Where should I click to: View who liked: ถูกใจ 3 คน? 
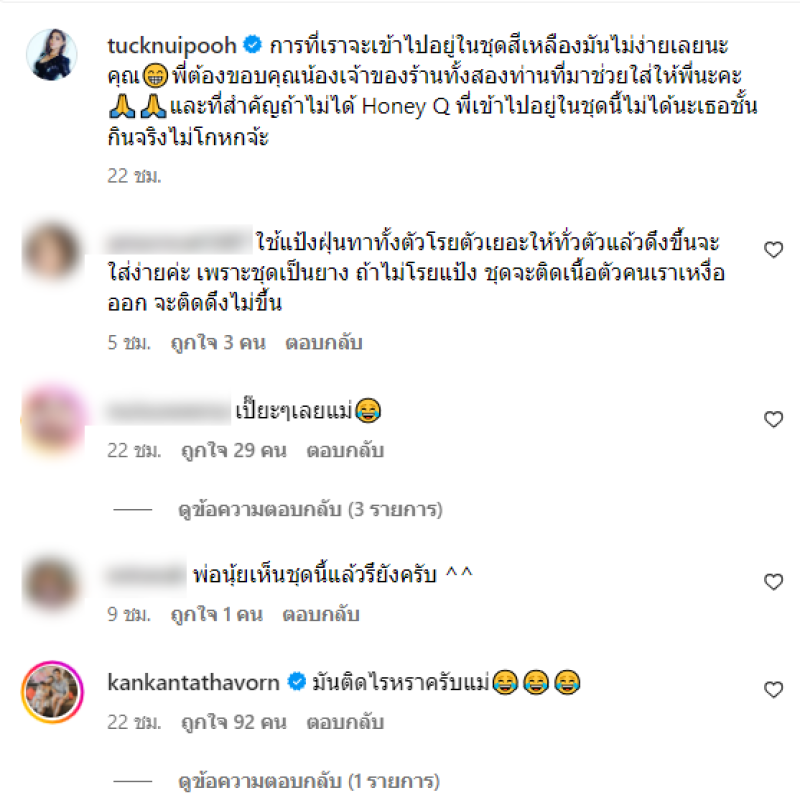[218, 342]
